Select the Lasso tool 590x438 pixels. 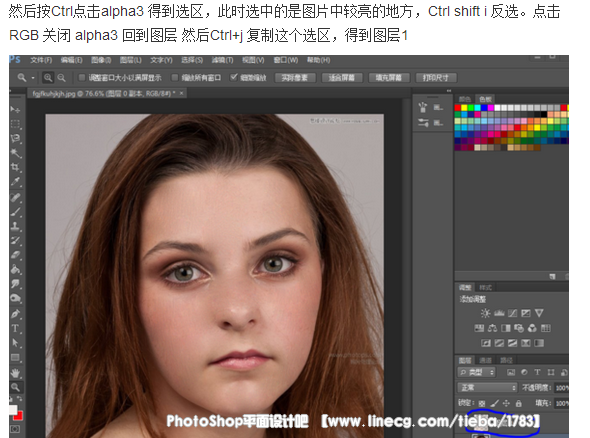click(15, 138)
